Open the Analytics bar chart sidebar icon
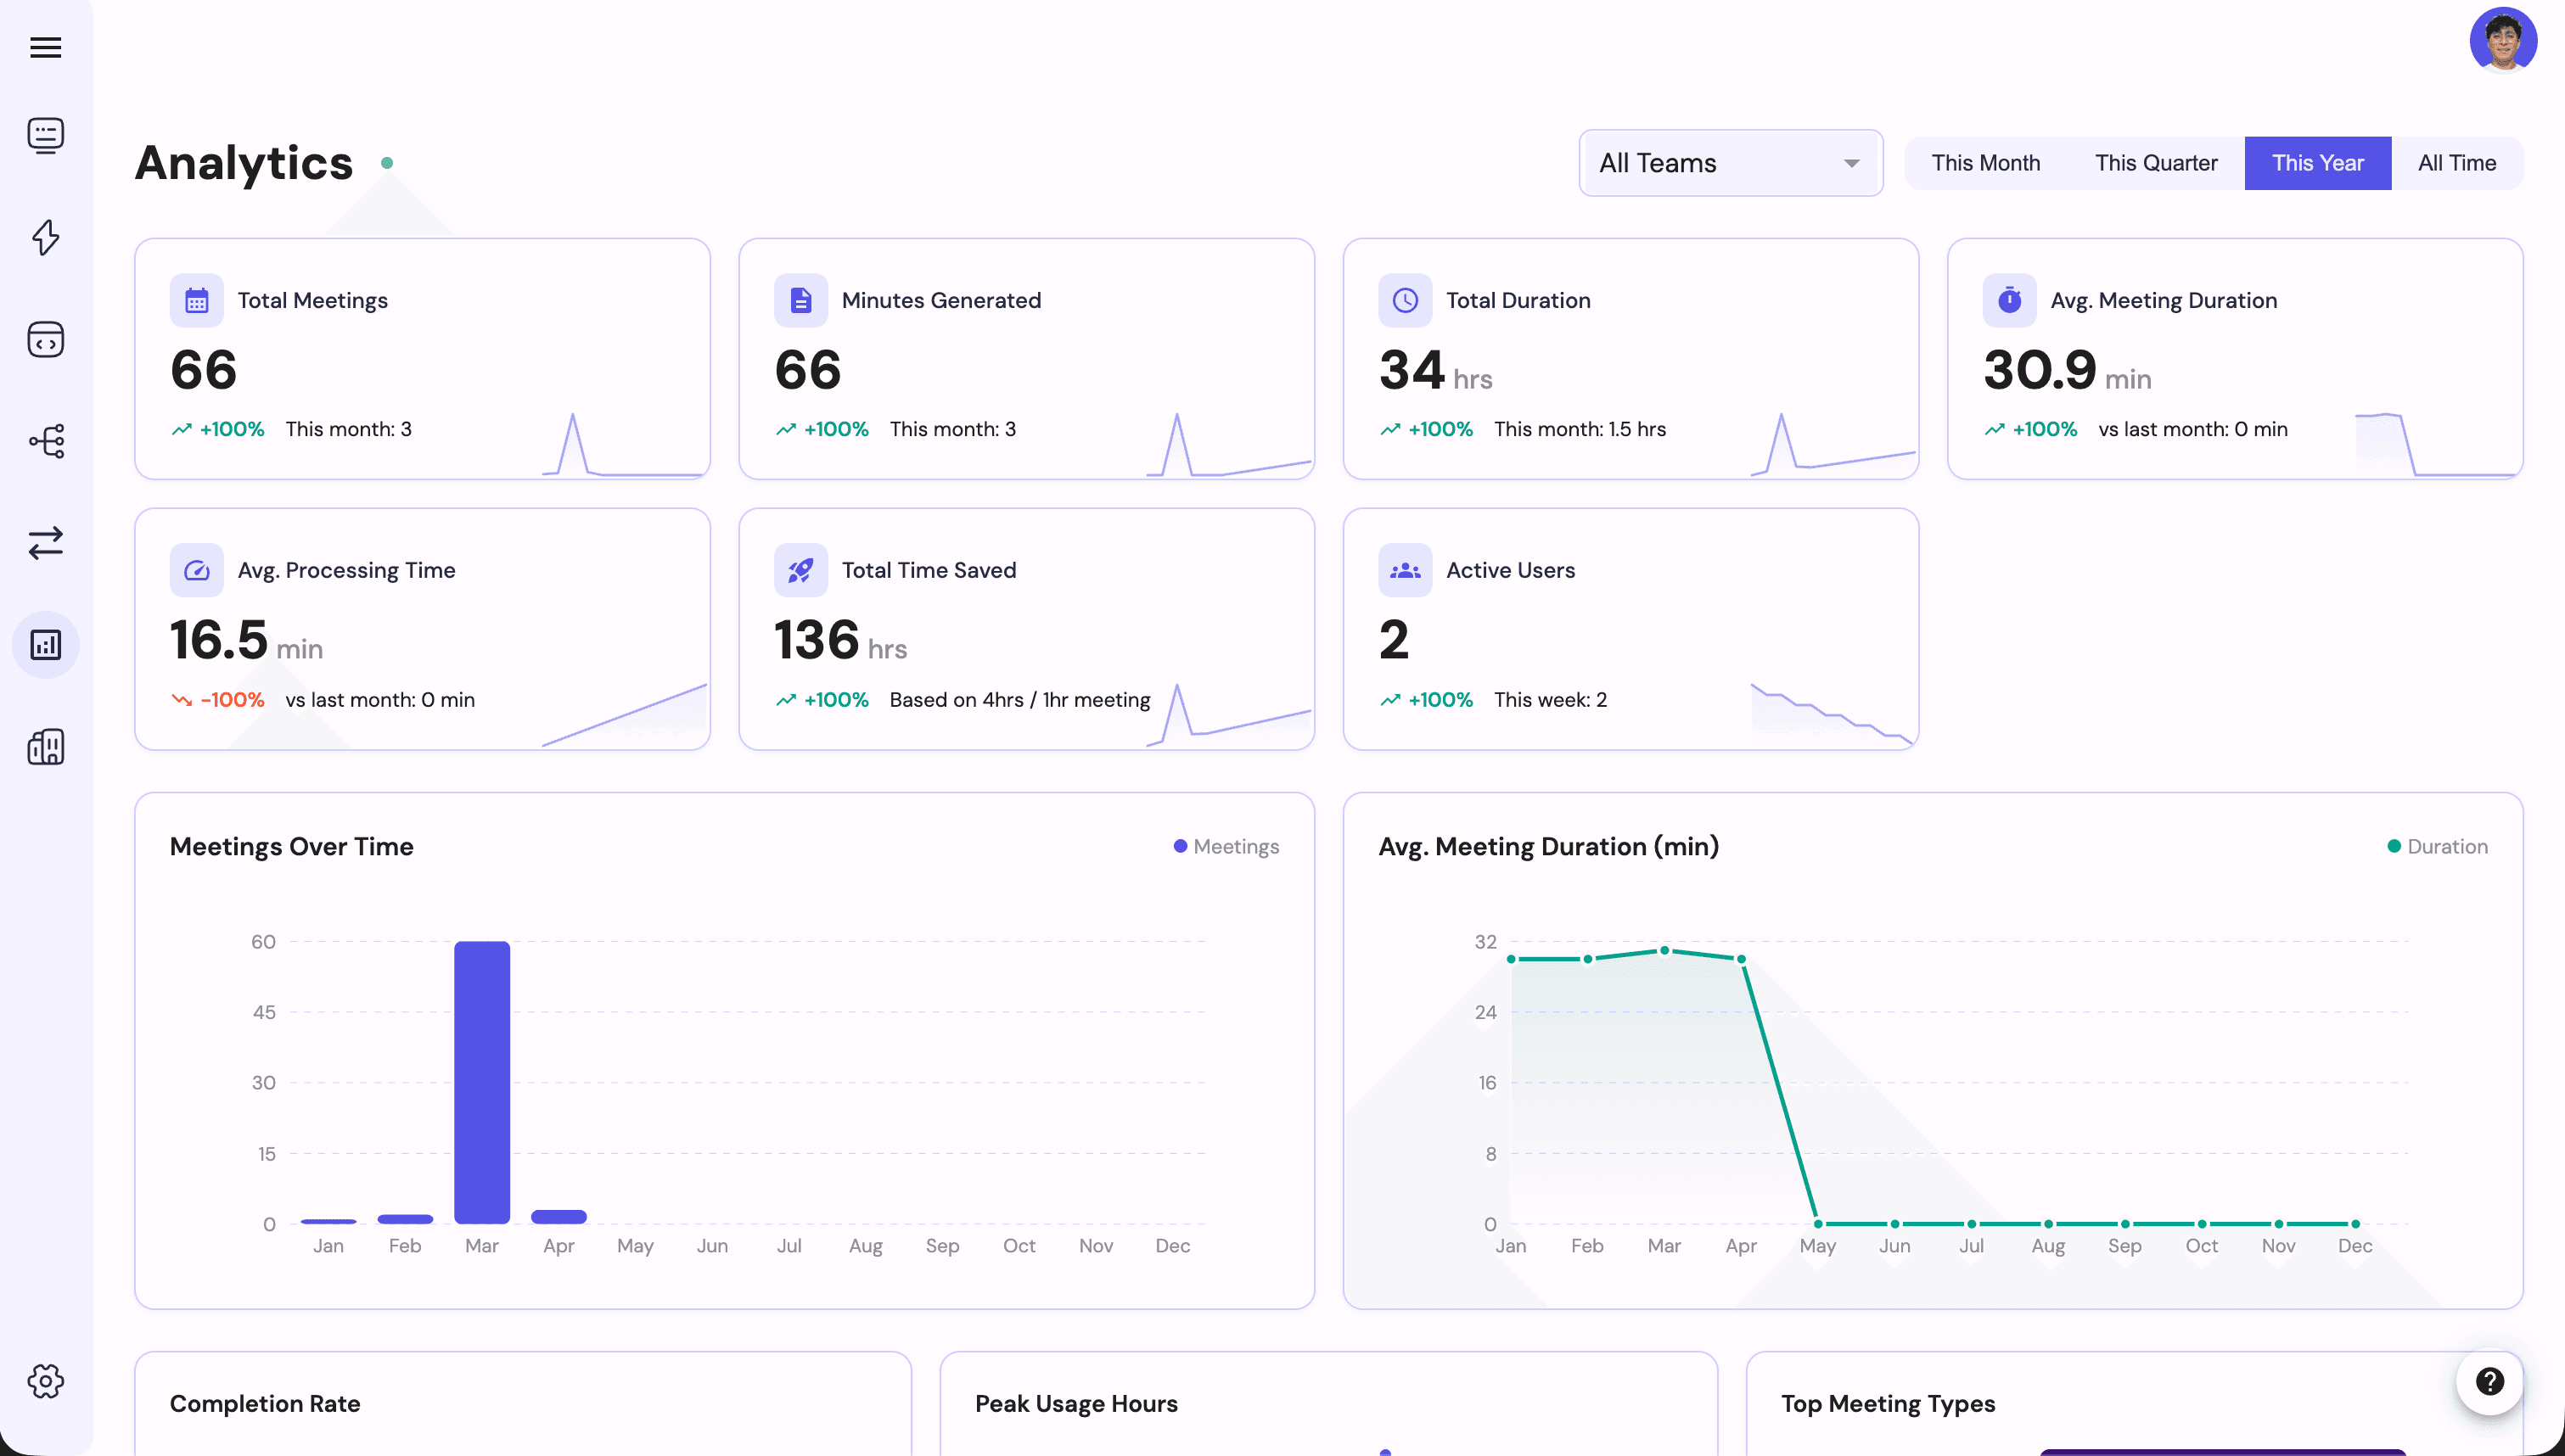The height and width of the screenshot is (1456, 2565). 46,645
